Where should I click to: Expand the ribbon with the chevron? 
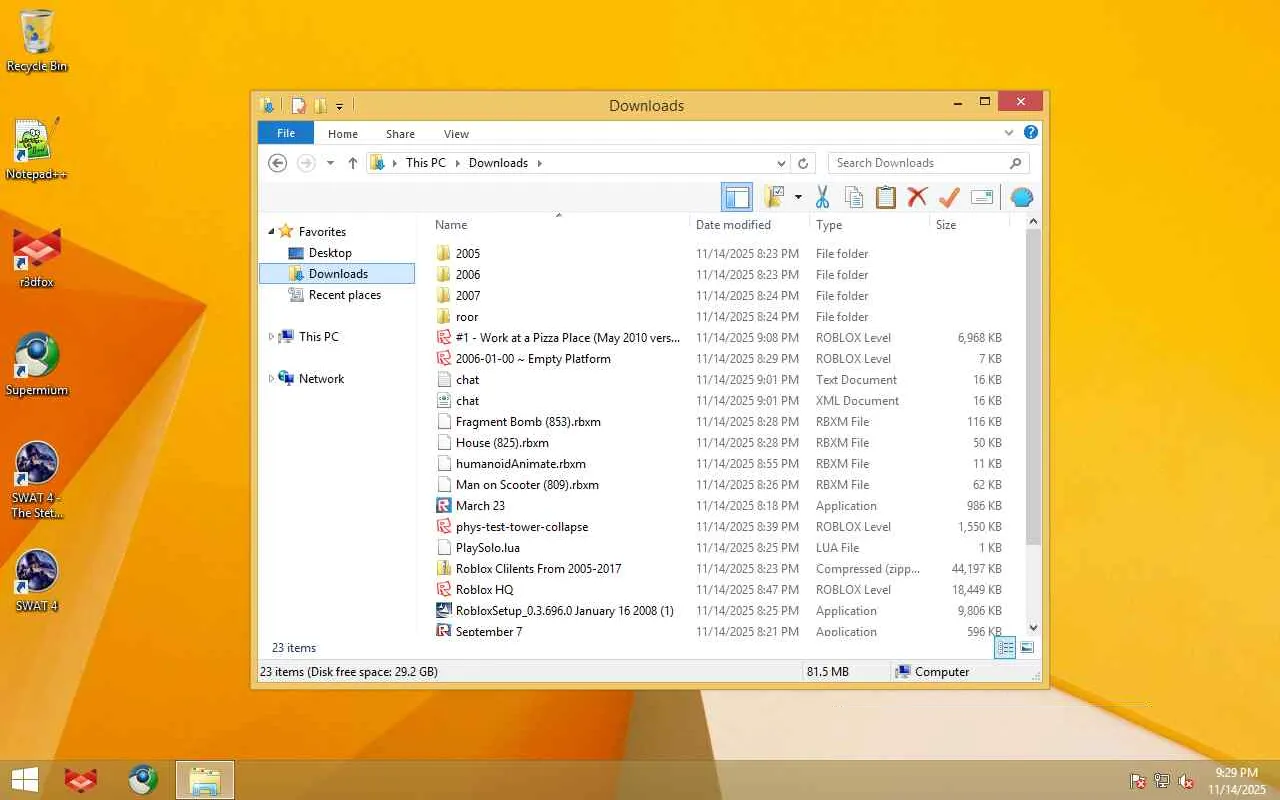[x=1009, y=132]
